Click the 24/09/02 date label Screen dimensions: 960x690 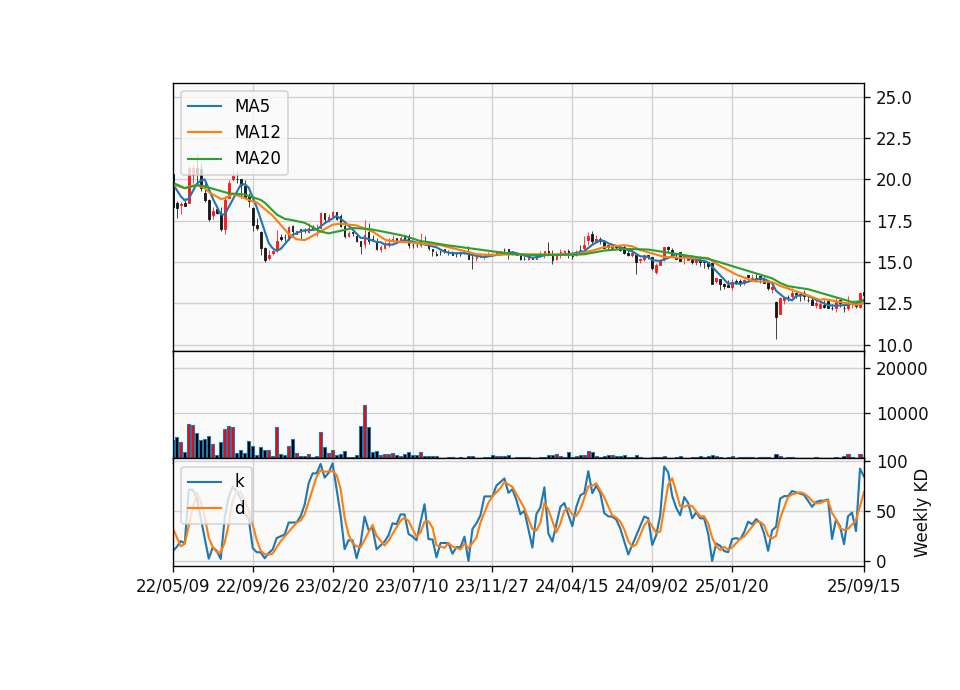tap(651, 586)
